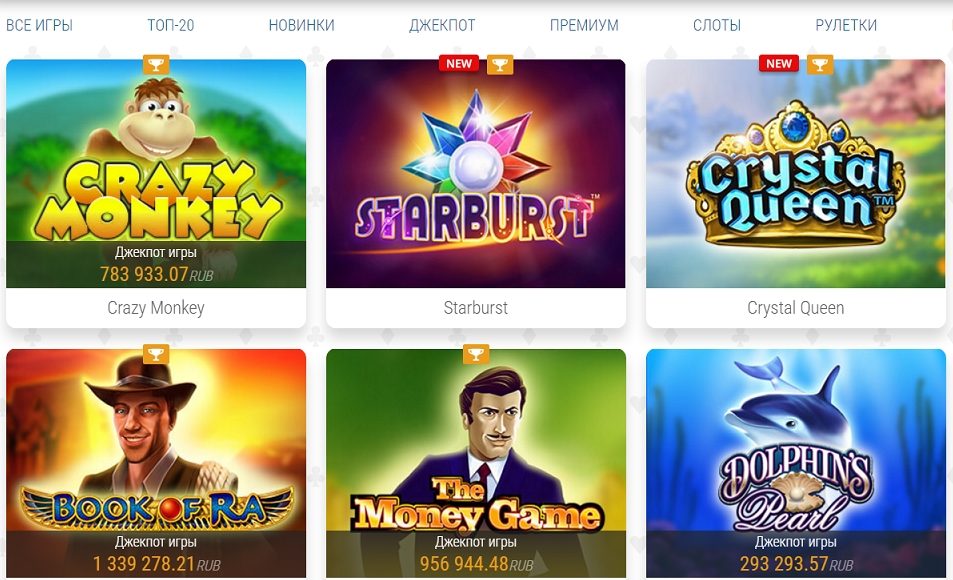
Task: Launch the Crazy Monkey game thumbnail
Action: pos(156,173)
